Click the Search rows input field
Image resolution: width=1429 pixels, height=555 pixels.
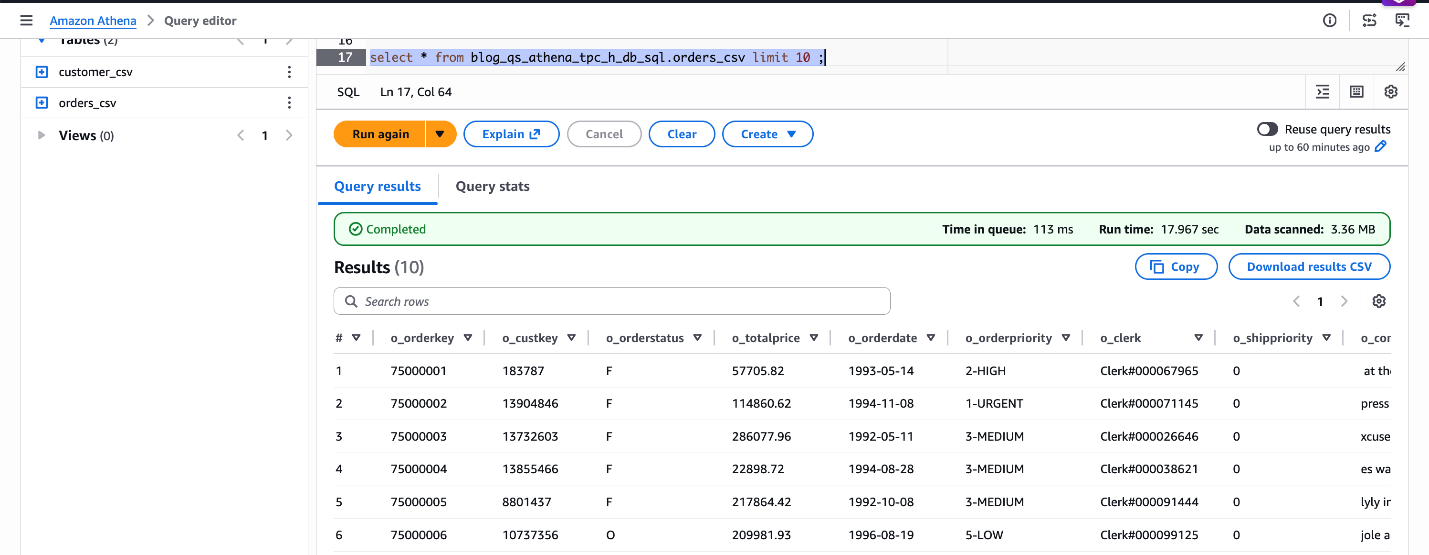click(612, 301)
